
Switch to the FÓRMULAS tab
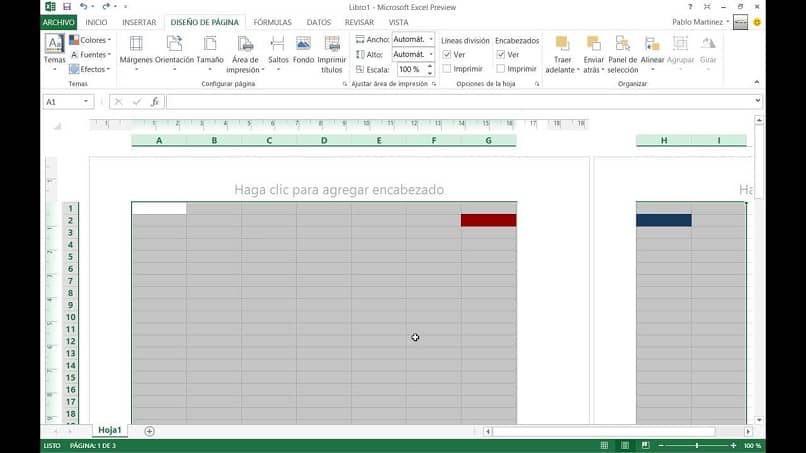(272, 22)
